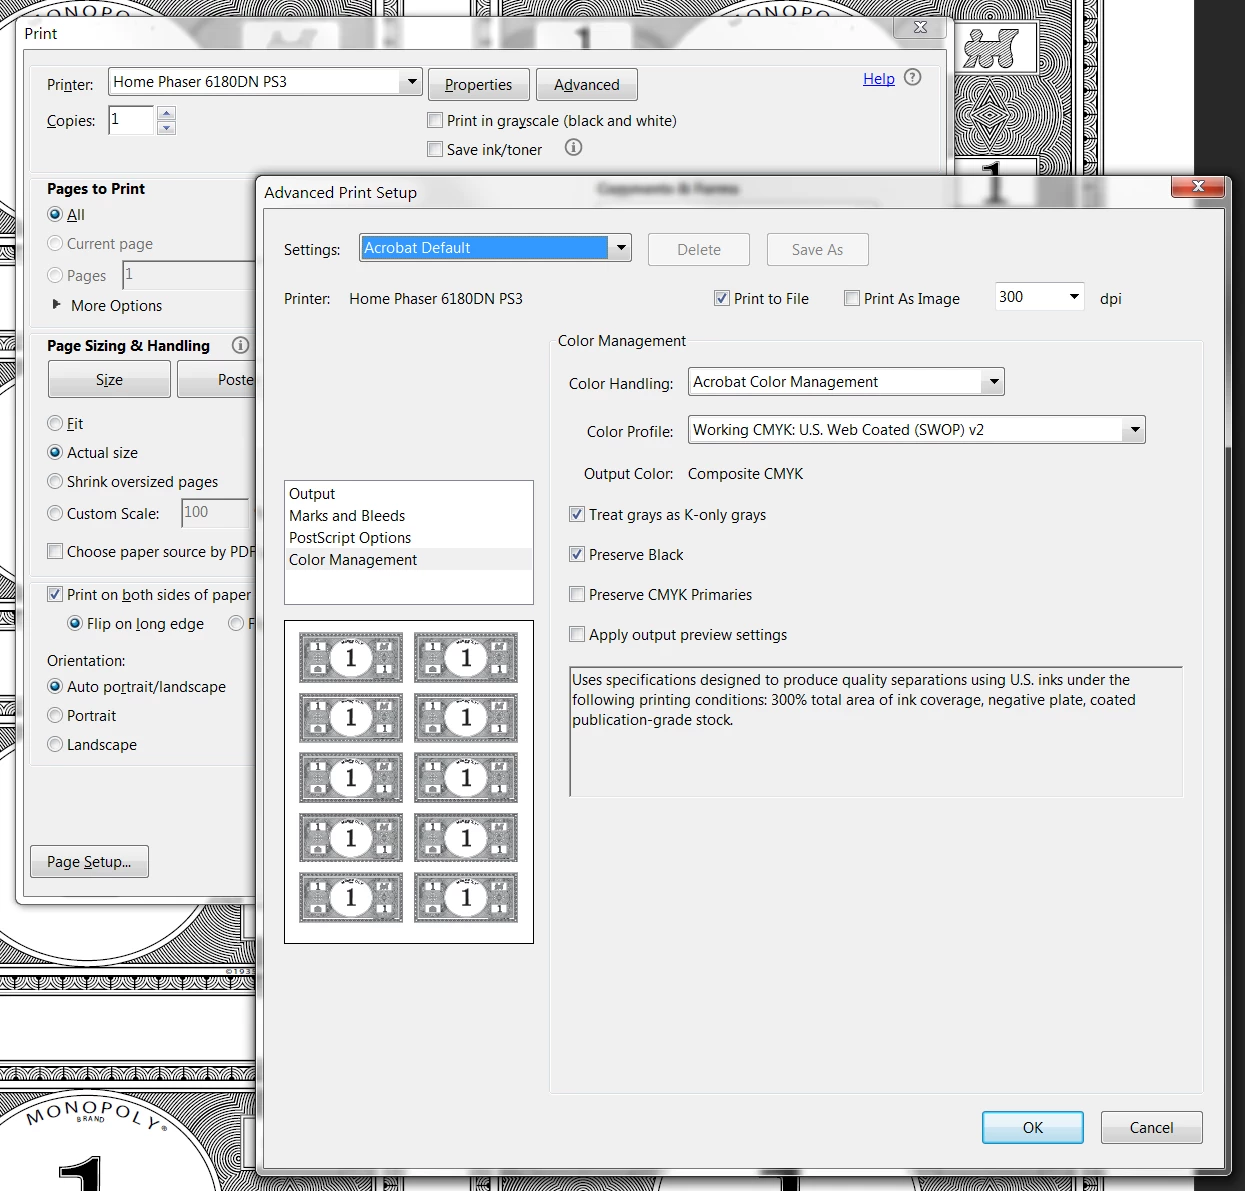
Task: Select Output in the settings list
Action: point(409,494)
